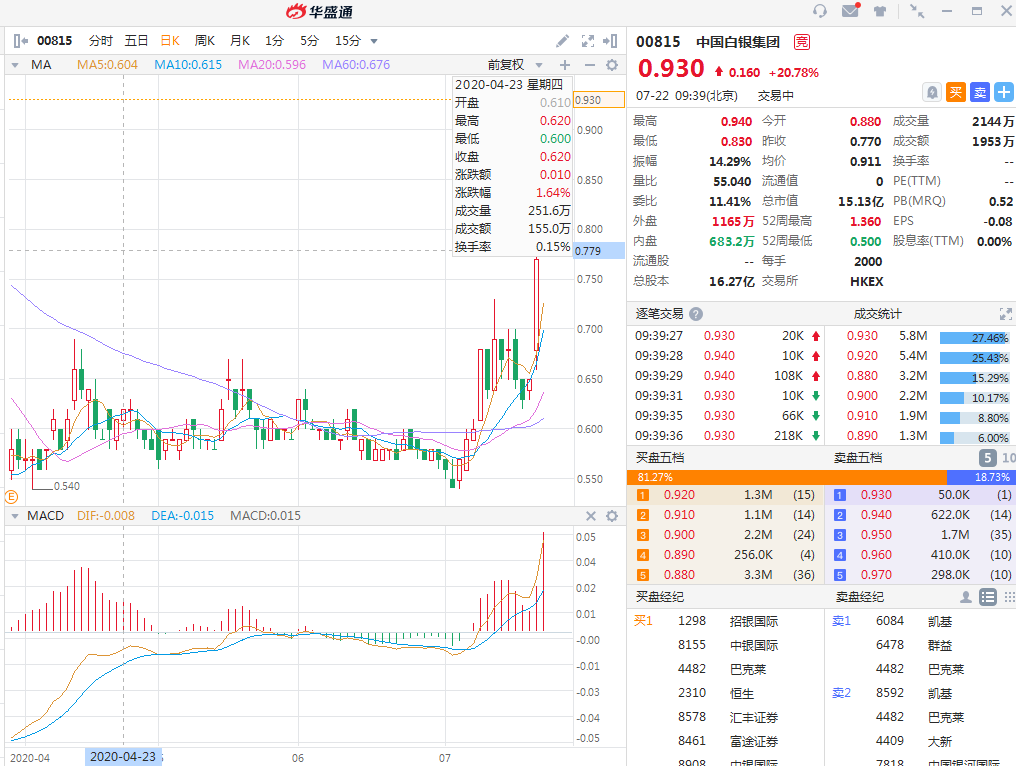The image size is (1016, 766).
Task: Add an indicator with plus icon
Action: click(565, 65)
